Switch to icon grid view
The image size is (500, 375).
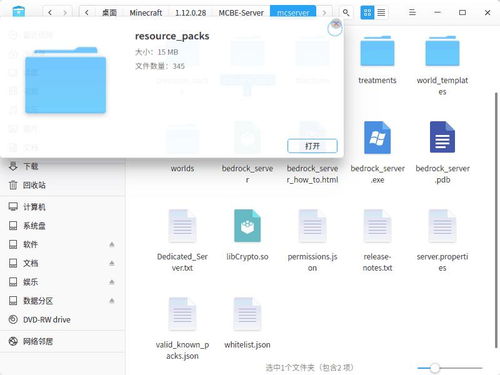367,13
